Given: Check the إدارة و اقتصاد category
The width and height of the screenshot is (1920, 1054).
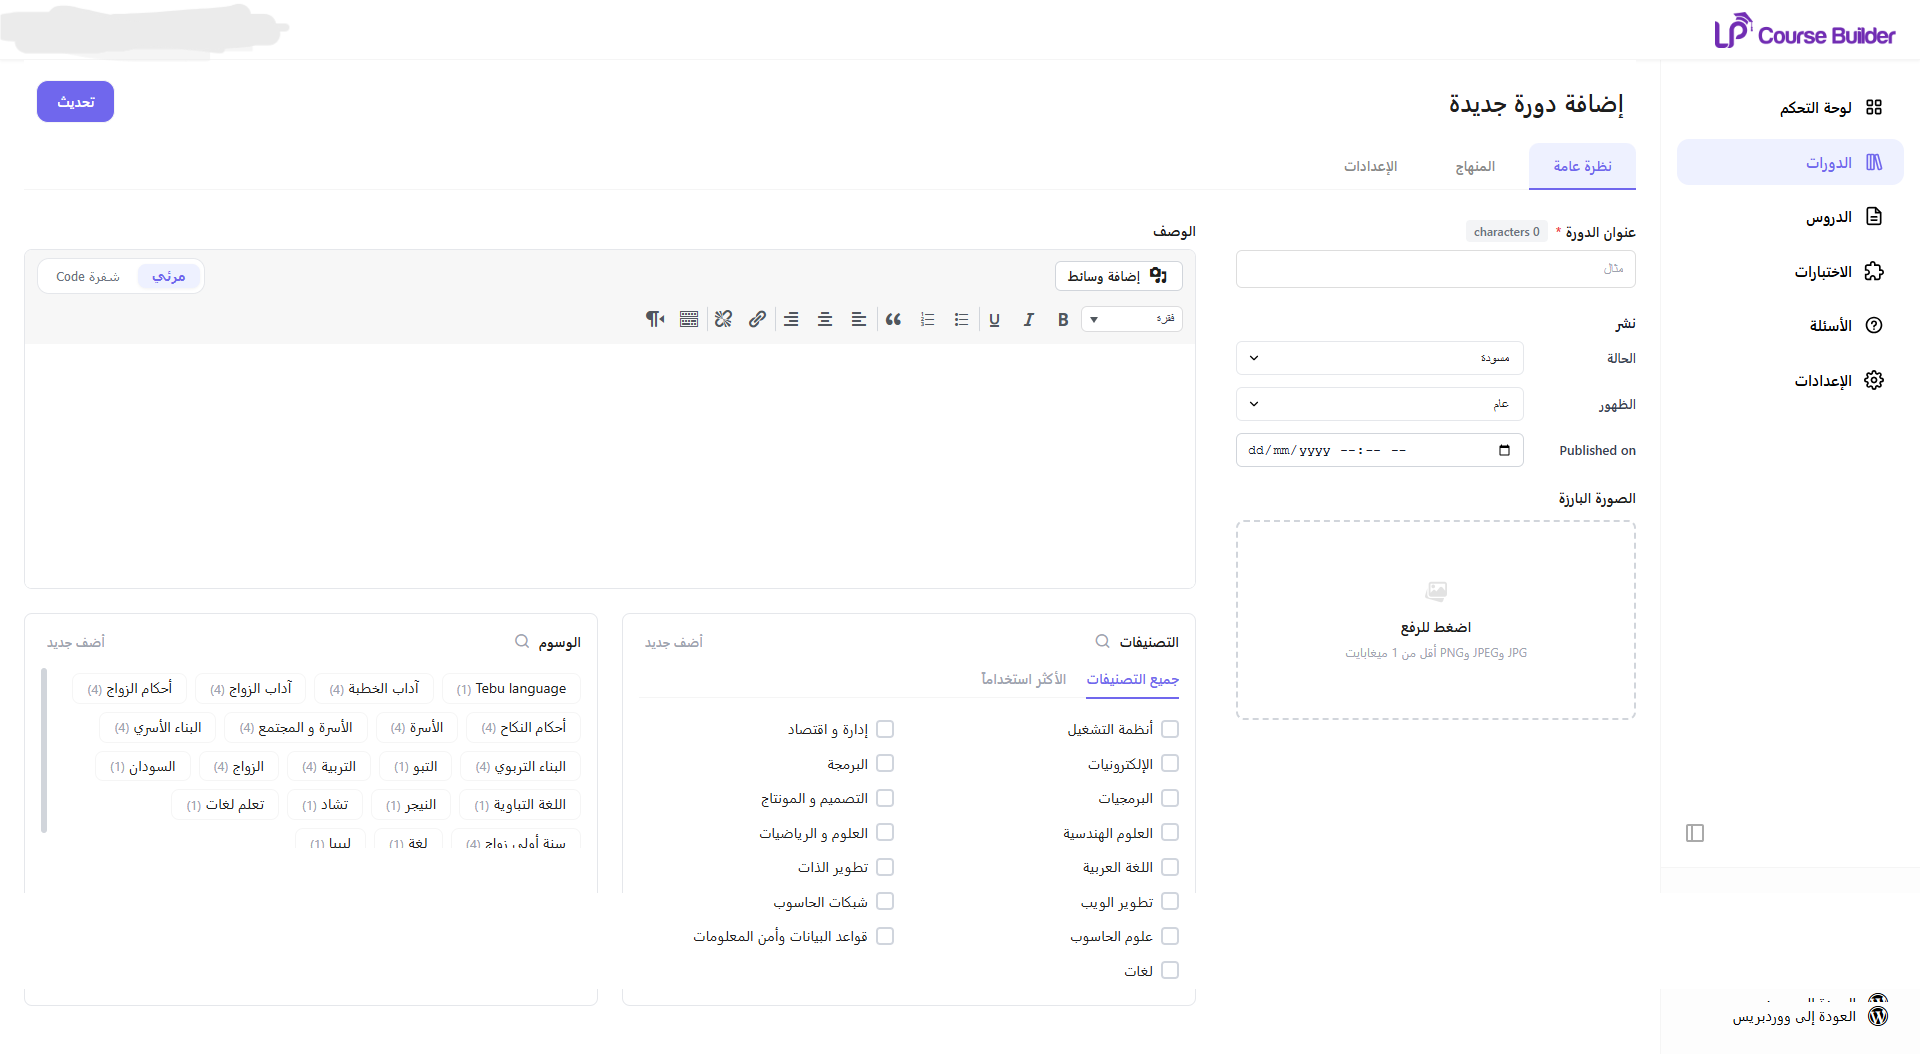Looking at the screenshot, I should point(885,729).
